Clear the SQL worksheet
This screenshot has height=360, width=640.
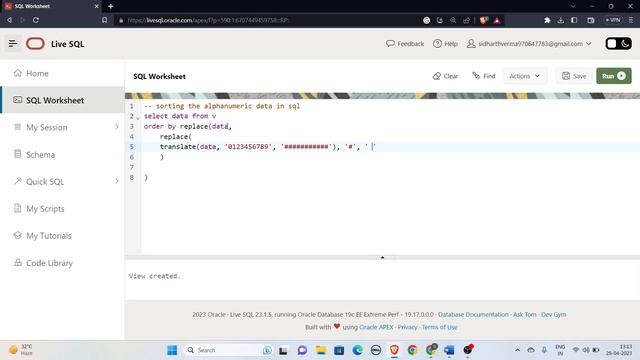tap(445, 76)
